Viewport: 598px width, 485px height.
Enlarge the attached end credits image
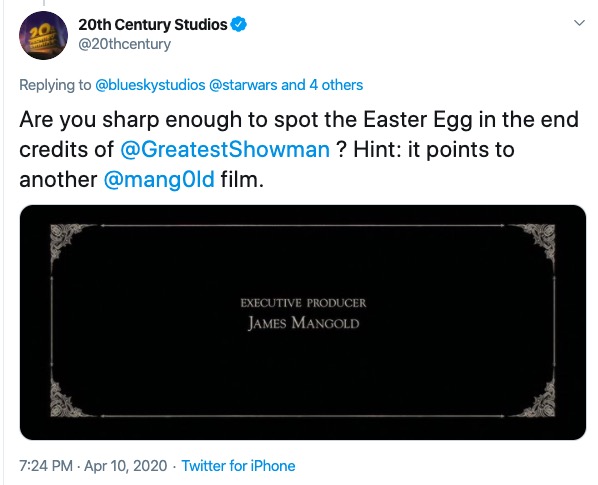(303, 322)
